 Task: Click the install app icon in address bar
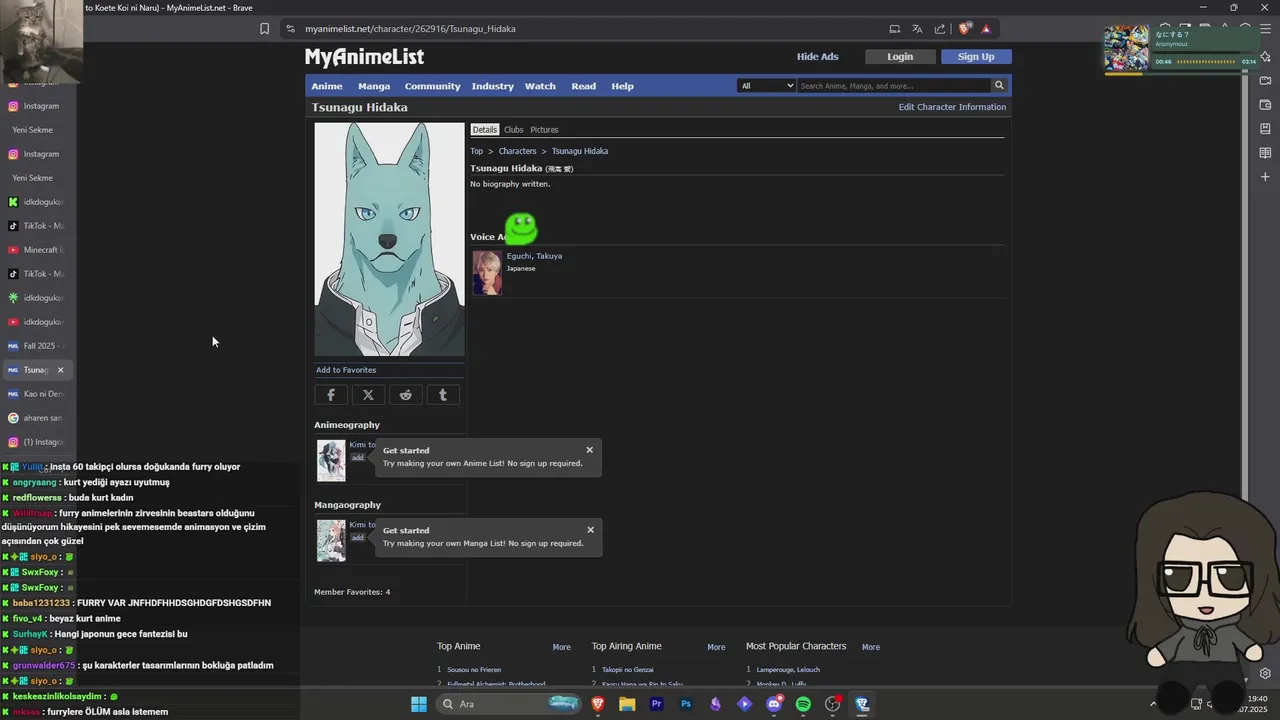pos(895,29)
